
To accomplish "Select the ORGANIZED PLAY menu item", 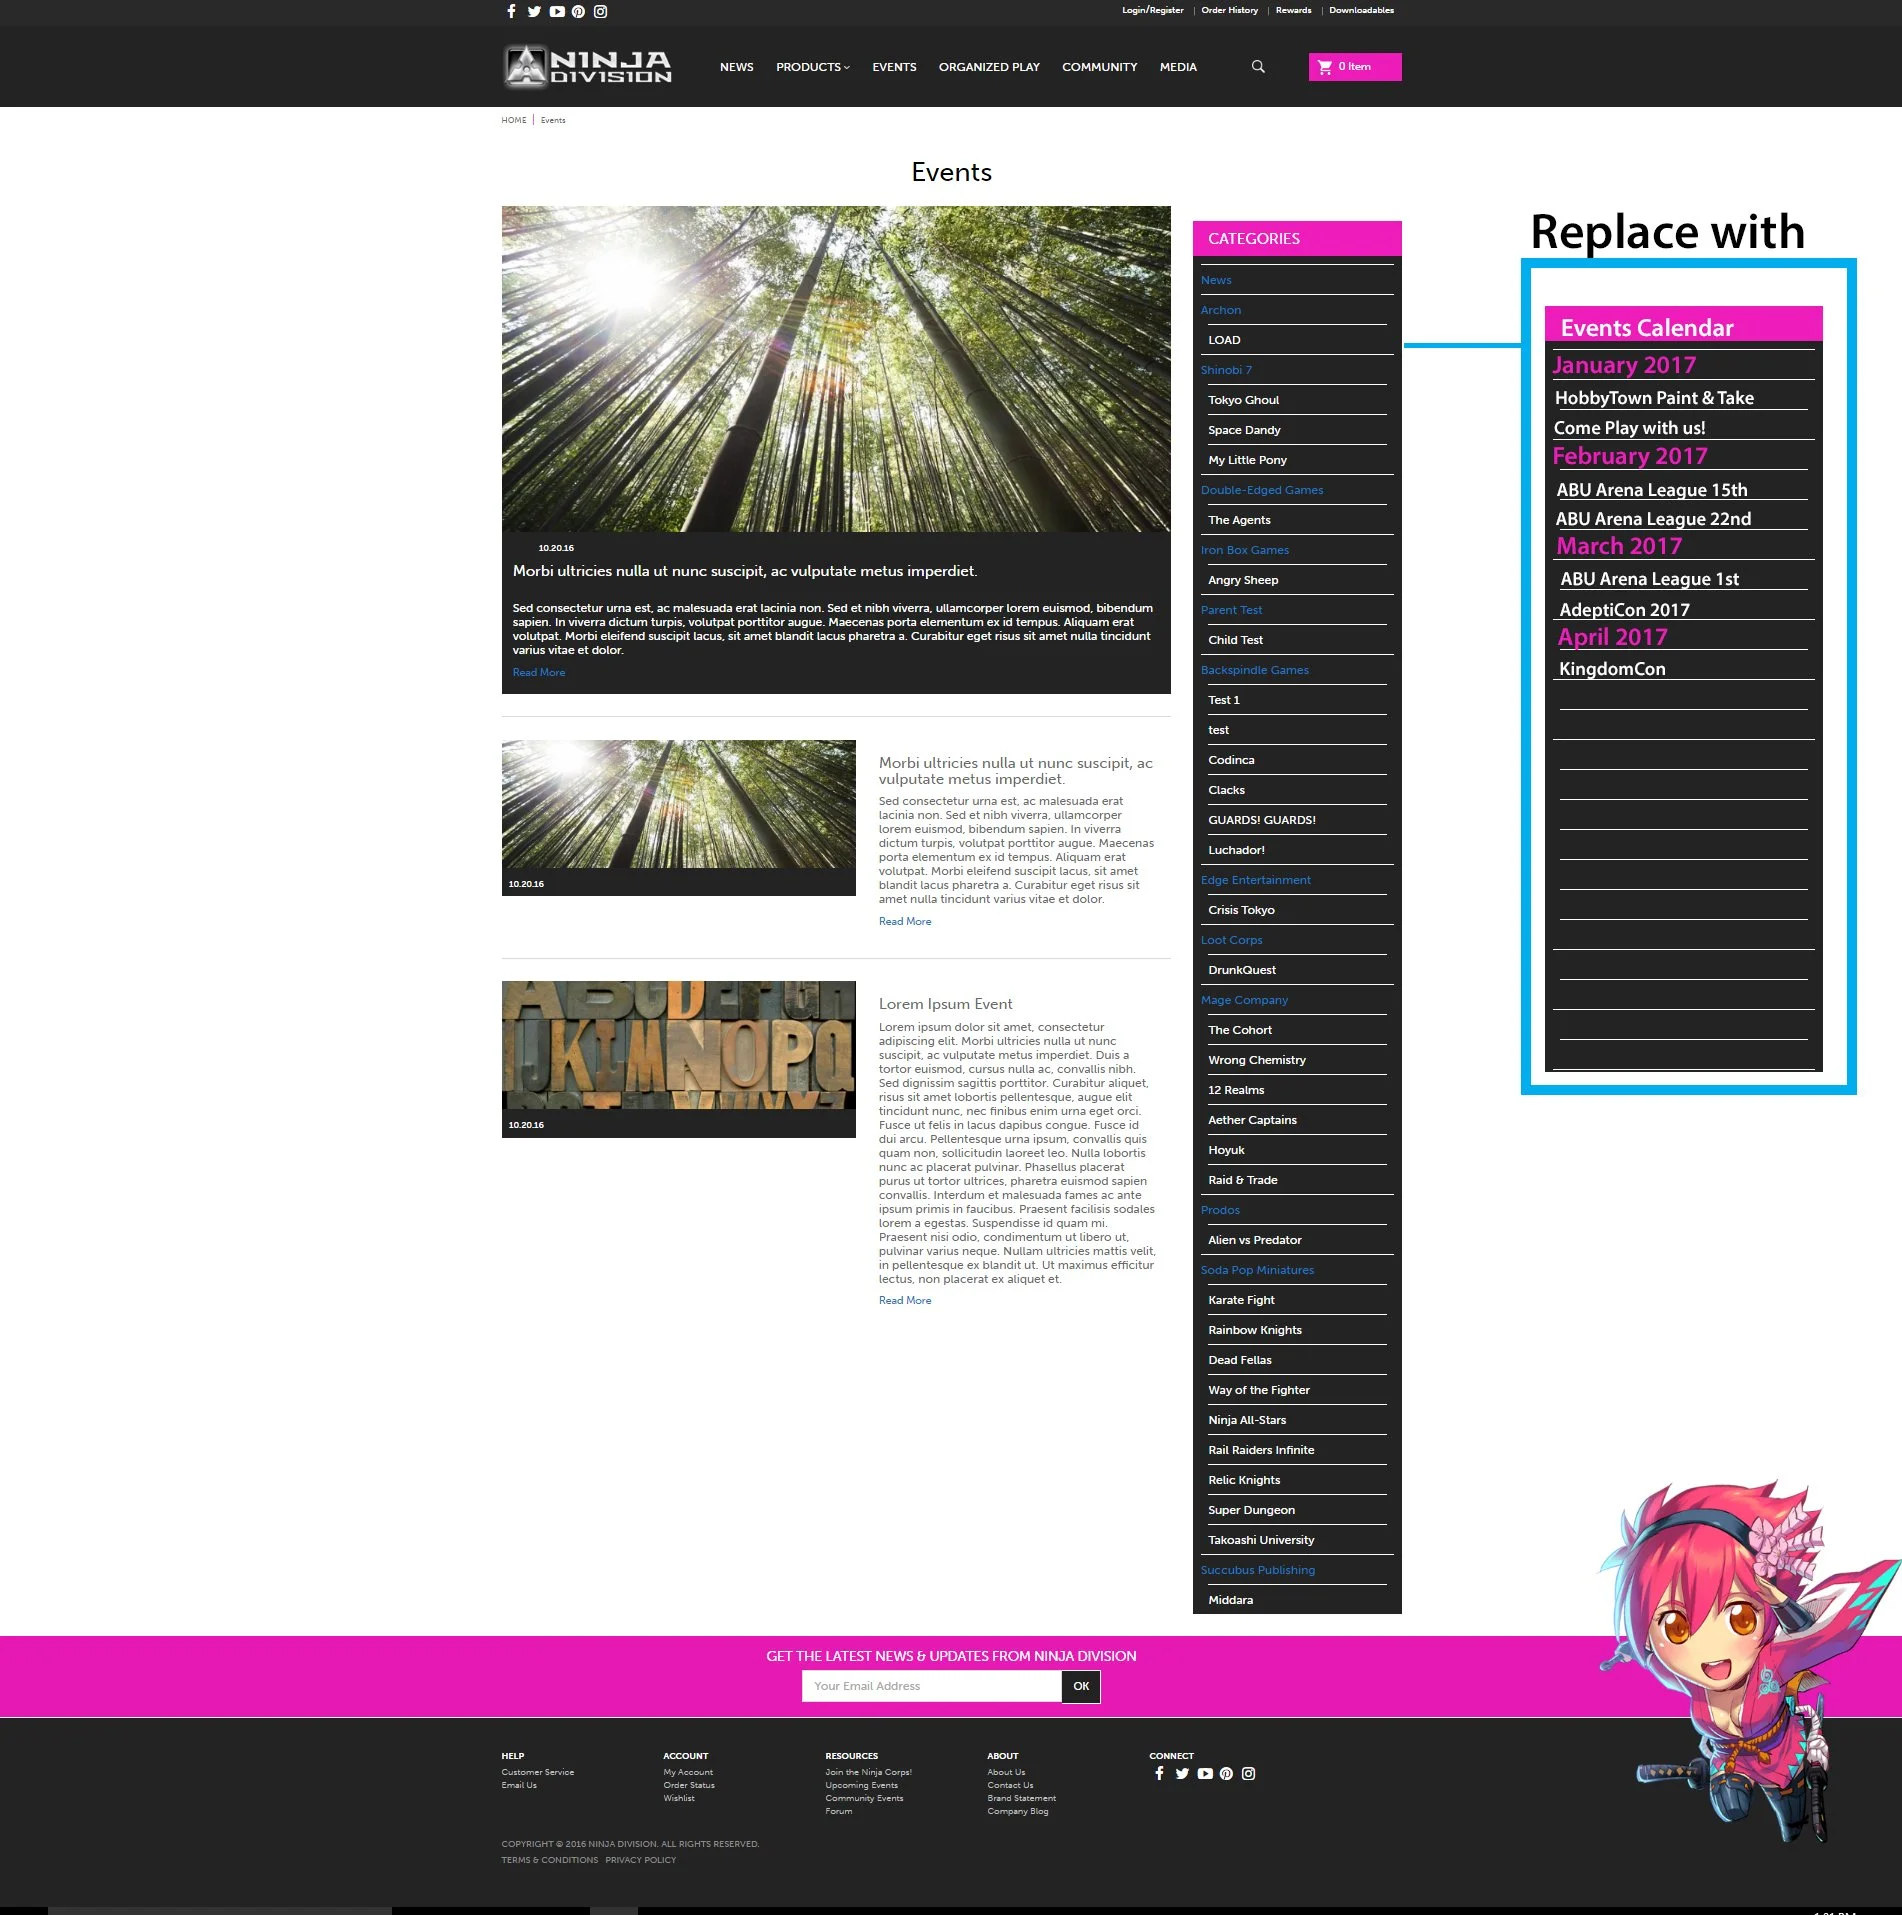I will (x=988, y=66).
